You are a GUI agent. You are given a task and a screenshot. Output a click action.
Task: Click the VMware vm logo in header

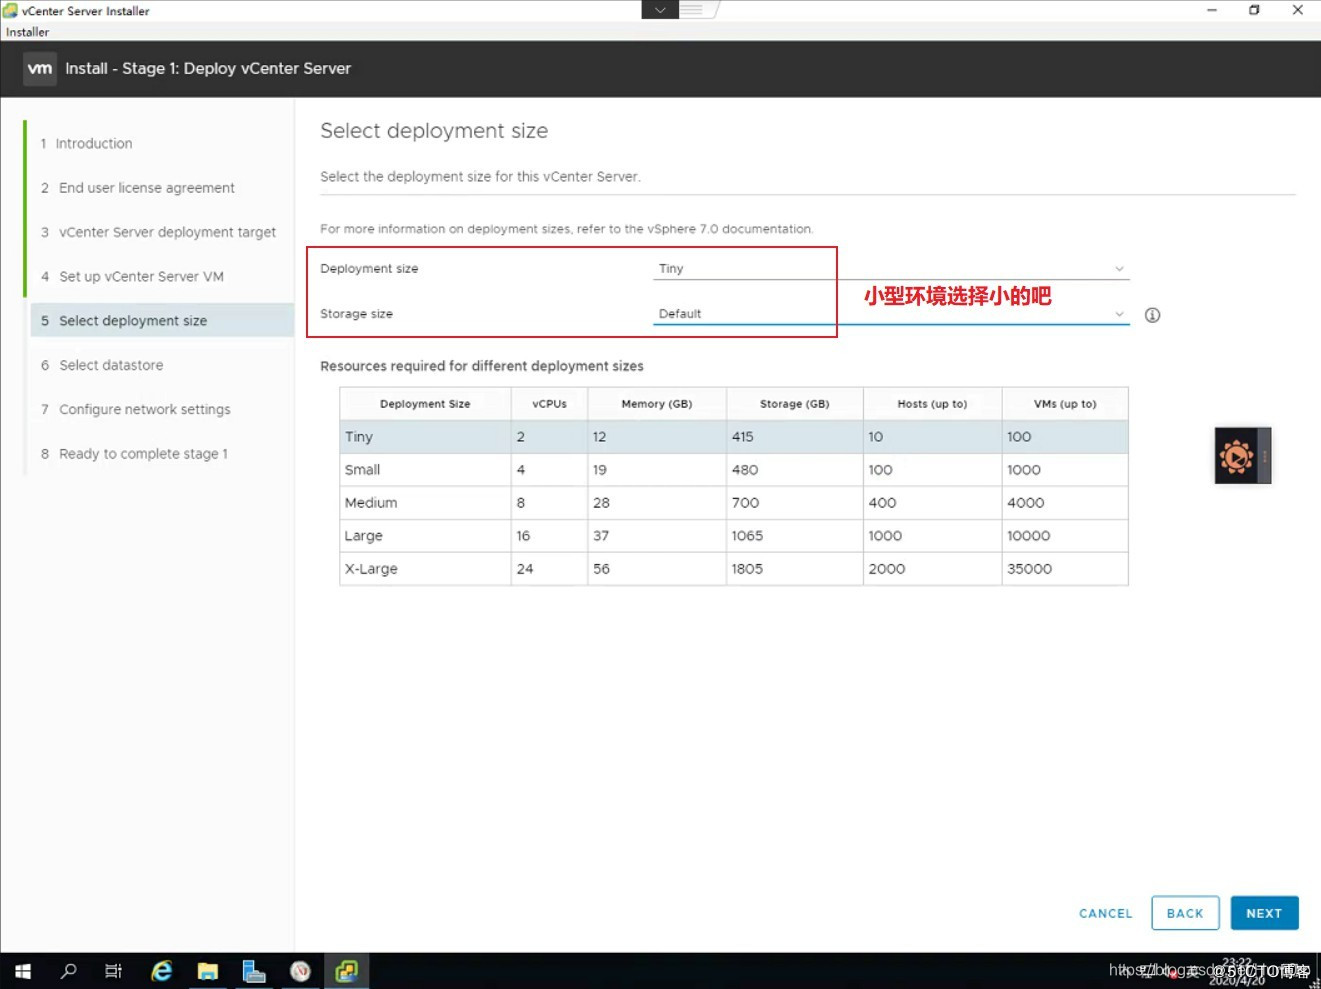coord(40,69)
